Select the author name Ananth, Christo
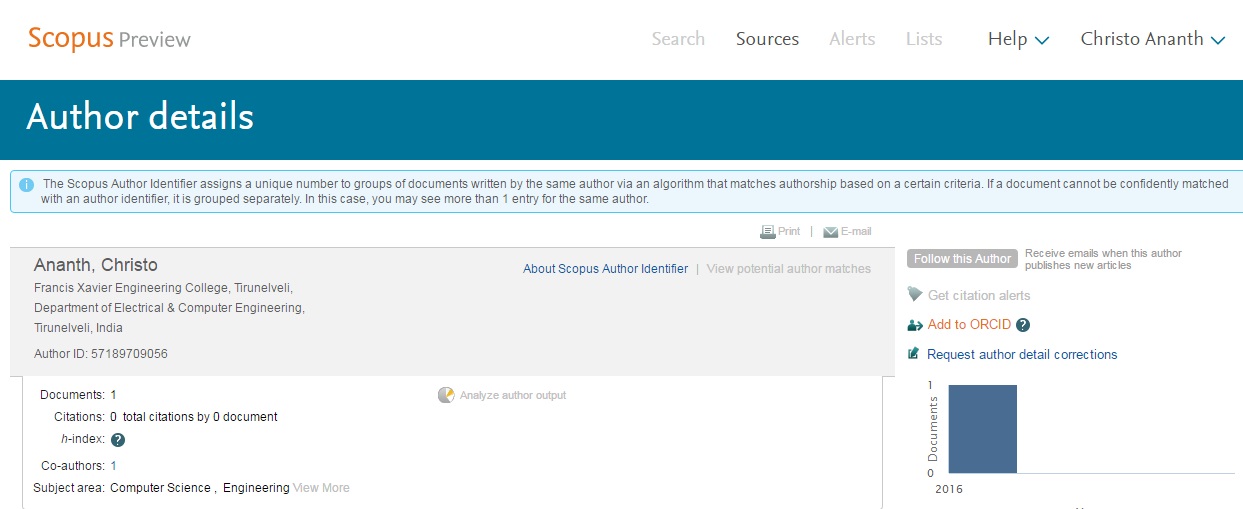The image size is (1243, 509). click(96, 265)
